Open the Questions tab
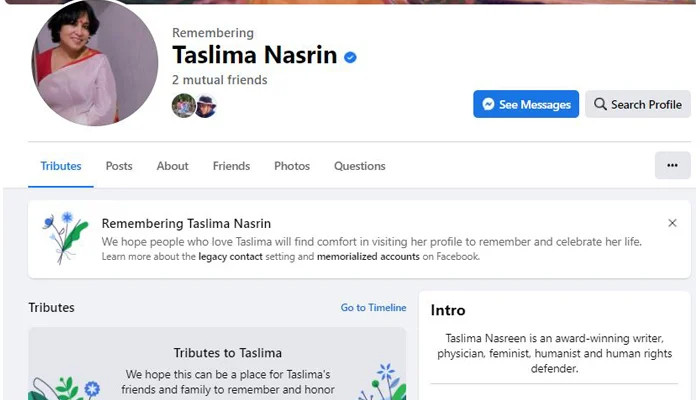 pos(359,166)
